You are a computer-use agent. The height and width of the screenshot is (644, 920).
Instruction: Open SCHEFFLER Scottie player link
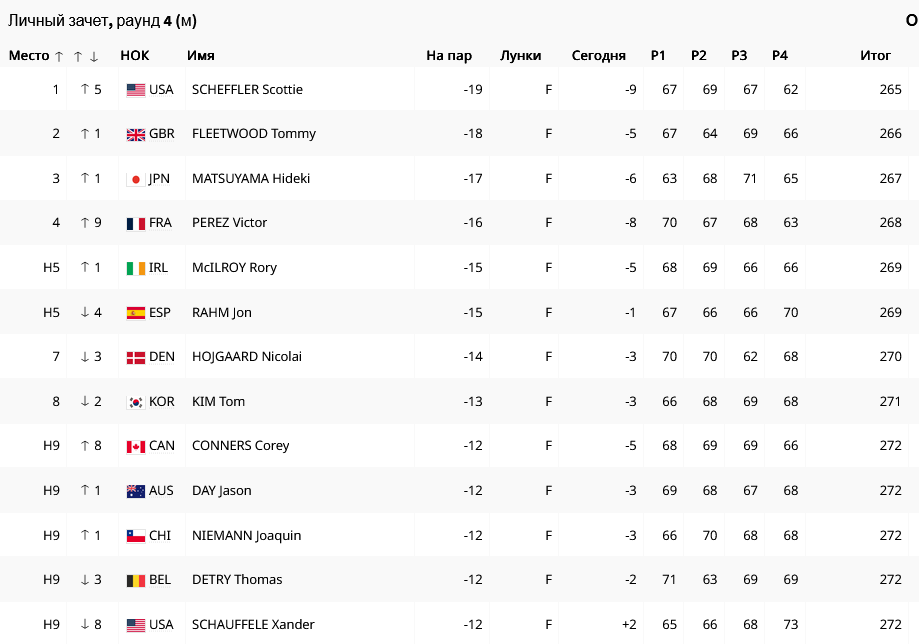coord(247,90)
